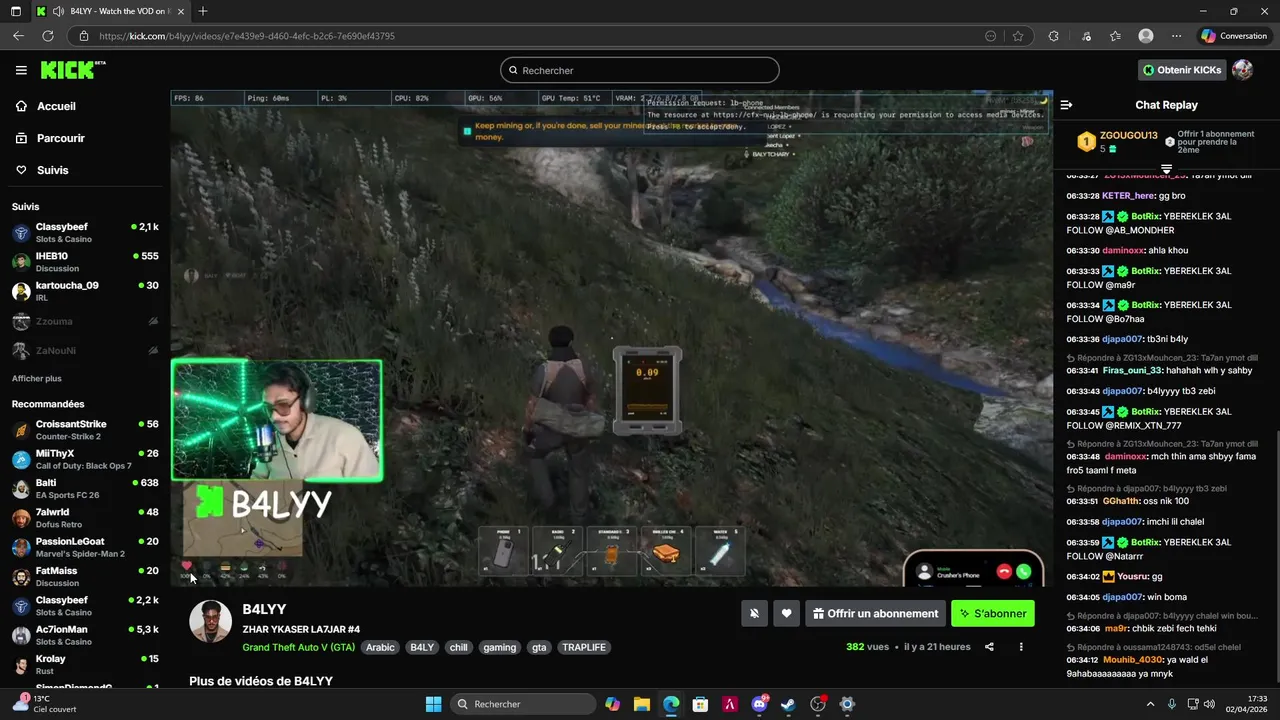Click chat user Mouhib_4030

click(x=1132, y=660)
